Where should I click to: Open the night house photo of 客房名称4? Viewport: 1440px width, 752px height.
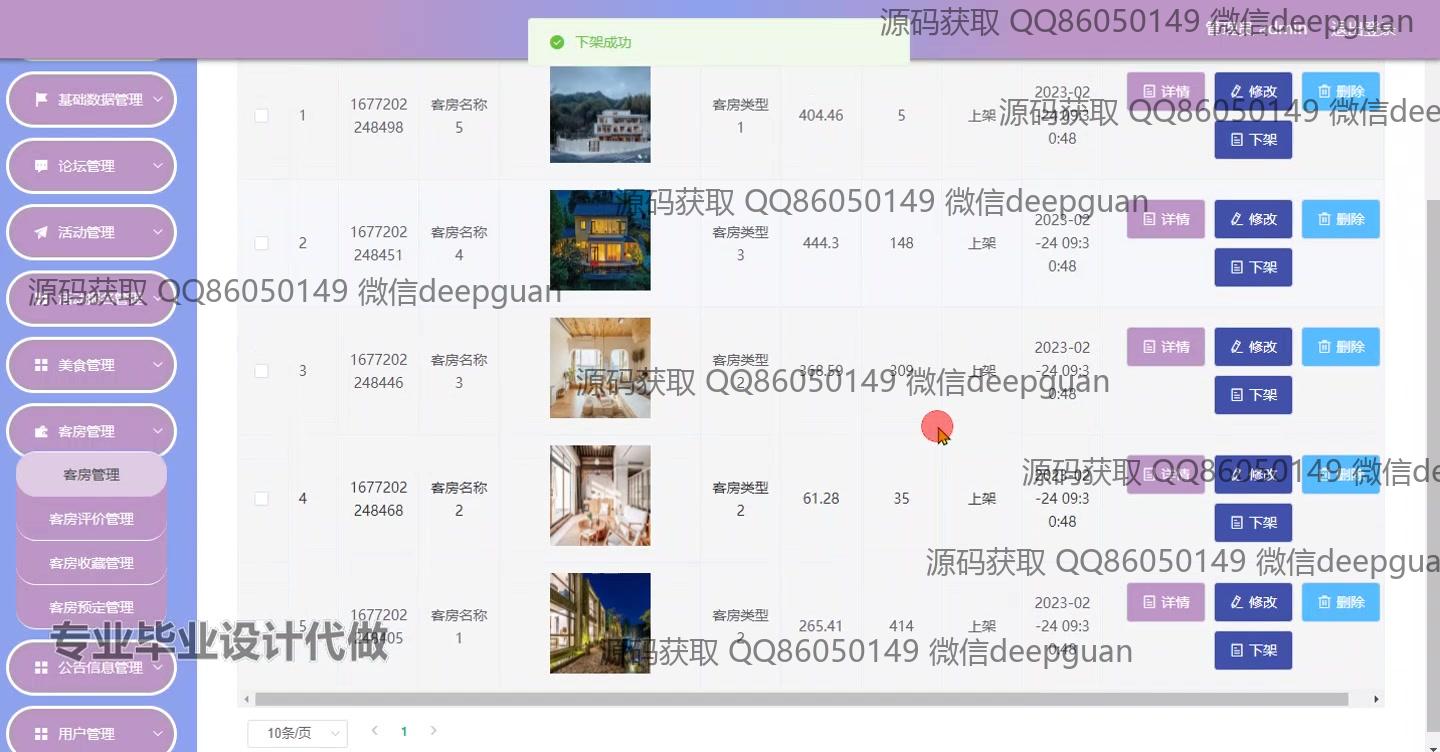pyautogui.click(x=600, y=240)
